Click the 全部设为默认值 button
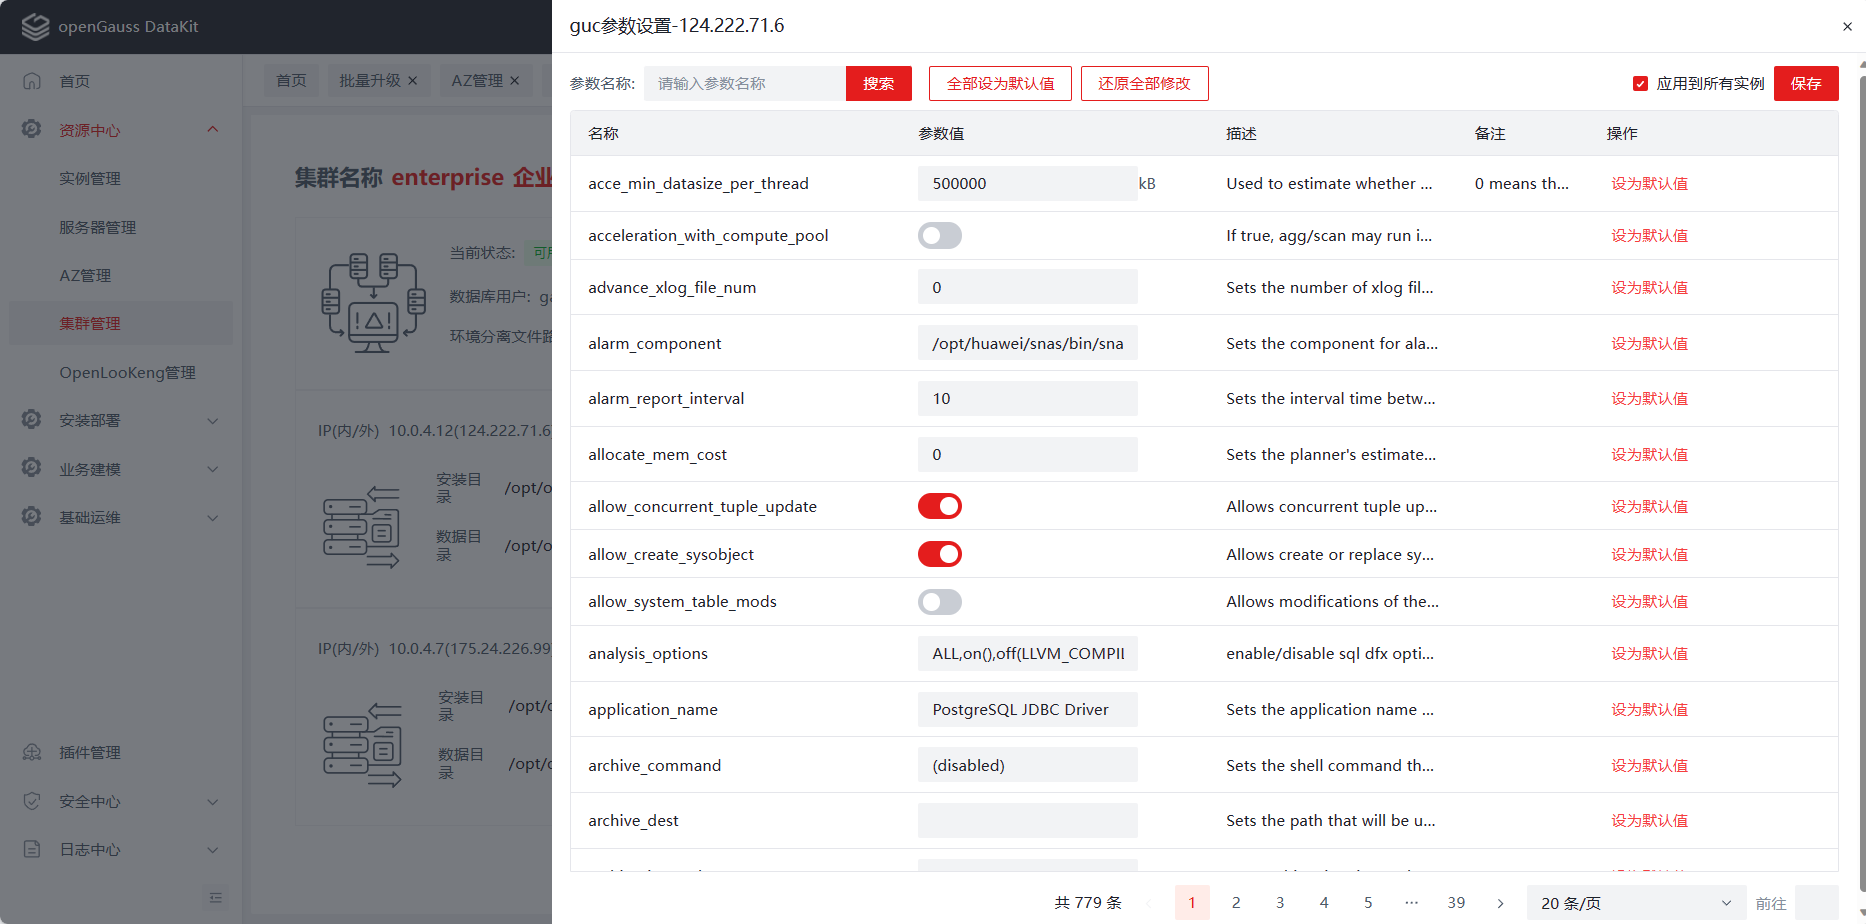Image resolution: width=1866 pixels, height=924 pixels. point(1000,84)
